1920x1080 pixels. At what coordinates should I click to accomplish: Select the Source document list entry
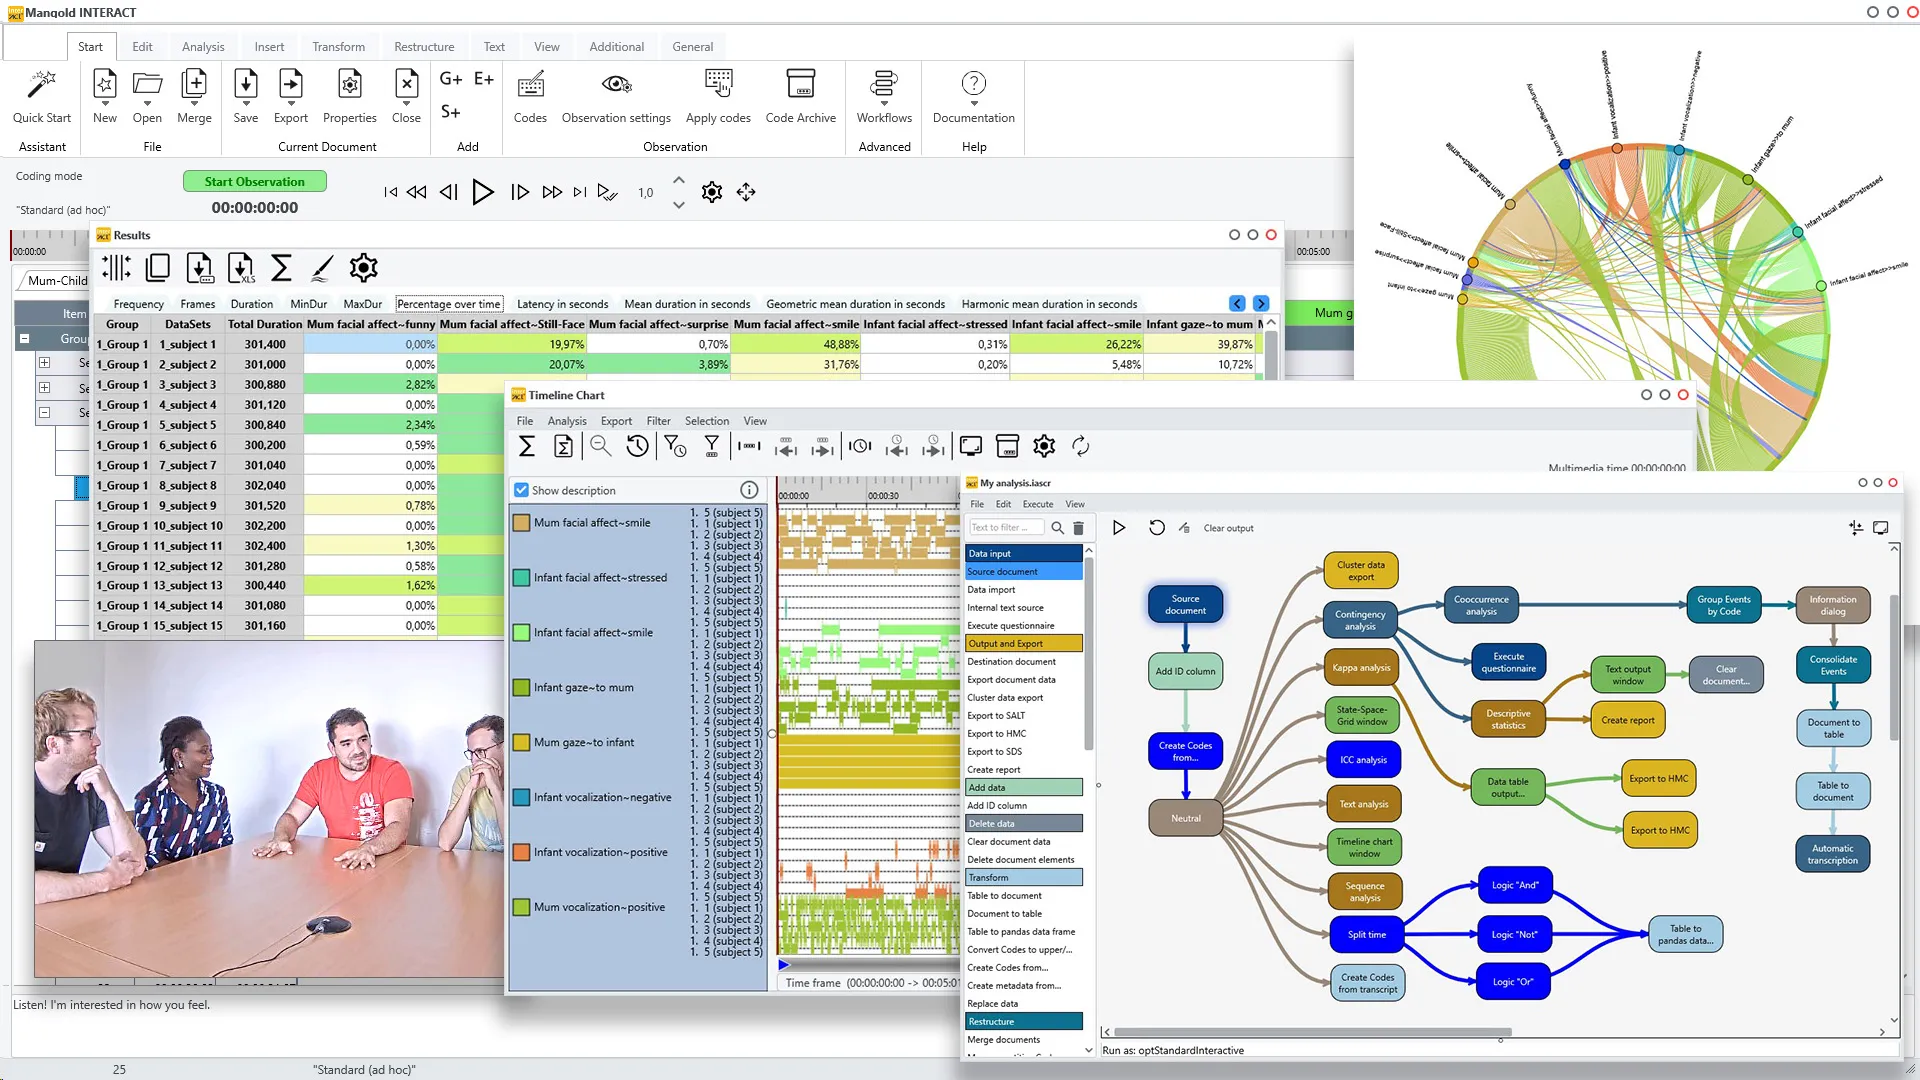1024,571
